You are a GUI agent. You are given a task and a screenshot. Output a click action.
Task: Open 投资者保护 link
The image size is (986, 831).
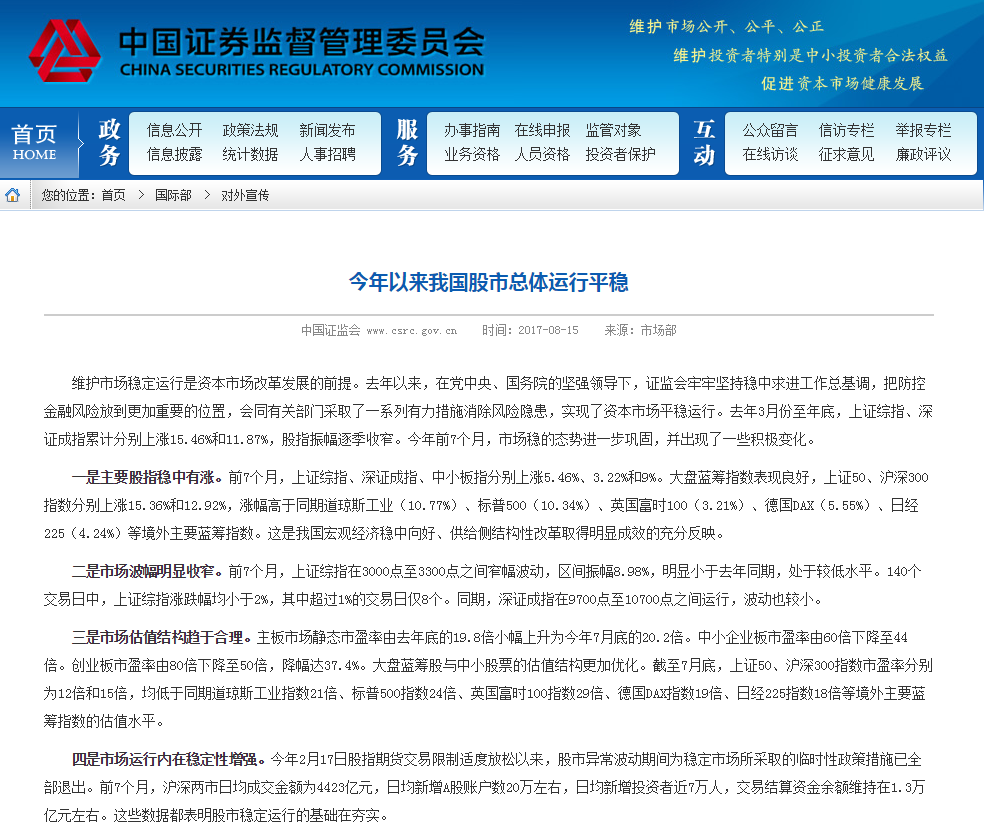pos(621,155)
